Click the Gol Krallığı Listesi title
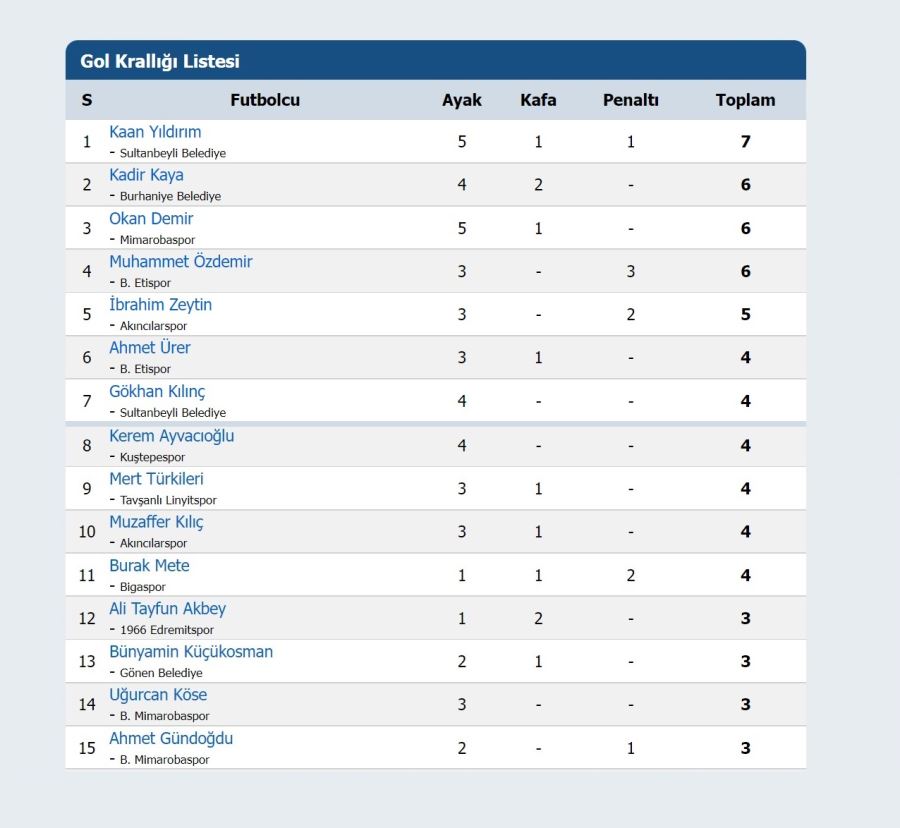The height and width of the screenshot is (828, 900). tap(160, 61)
